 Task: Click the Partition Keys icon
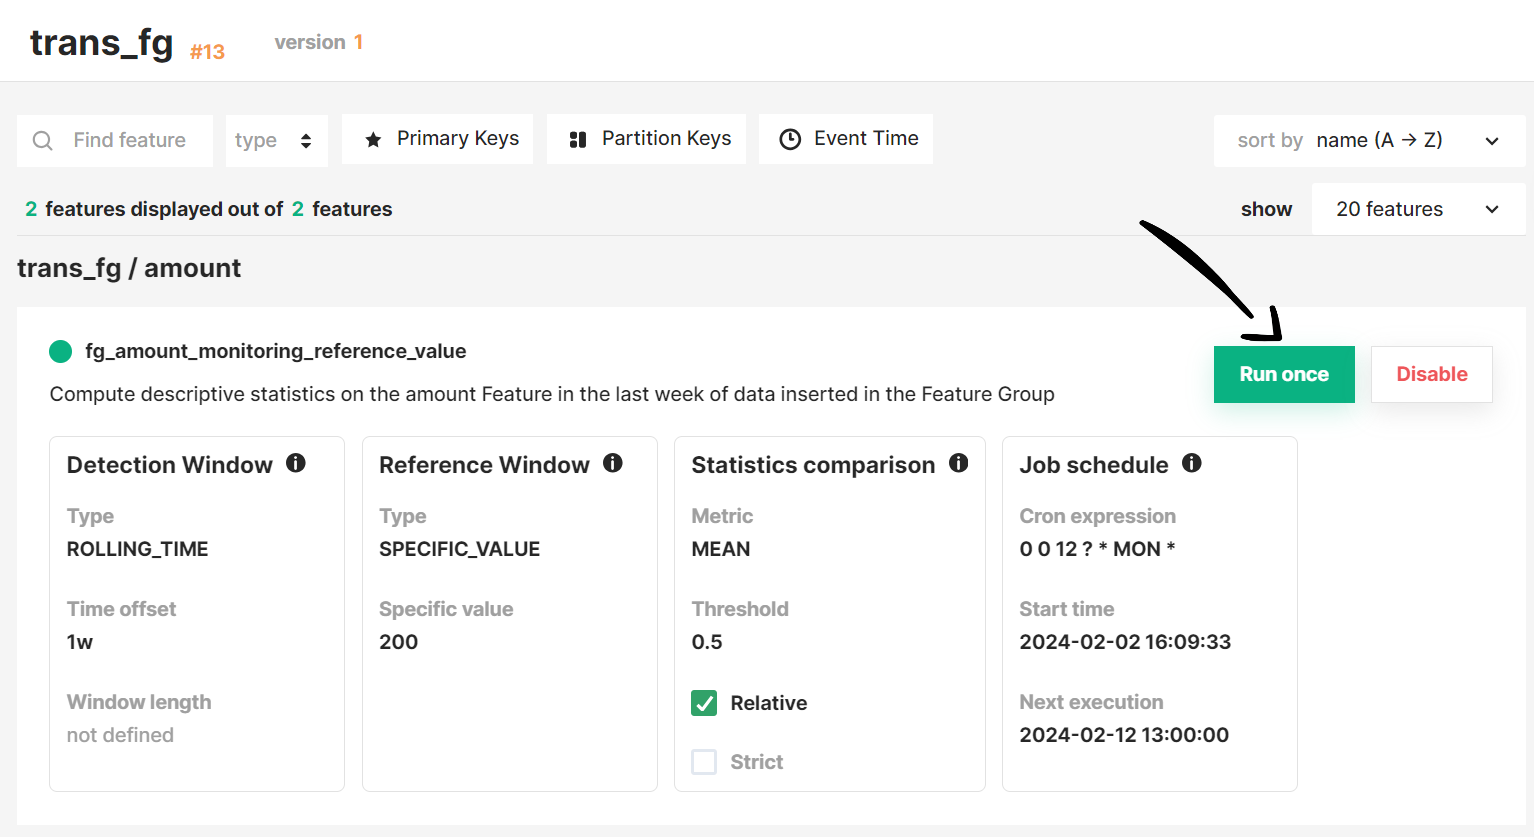pyautogui.click(x=578, y=138)
